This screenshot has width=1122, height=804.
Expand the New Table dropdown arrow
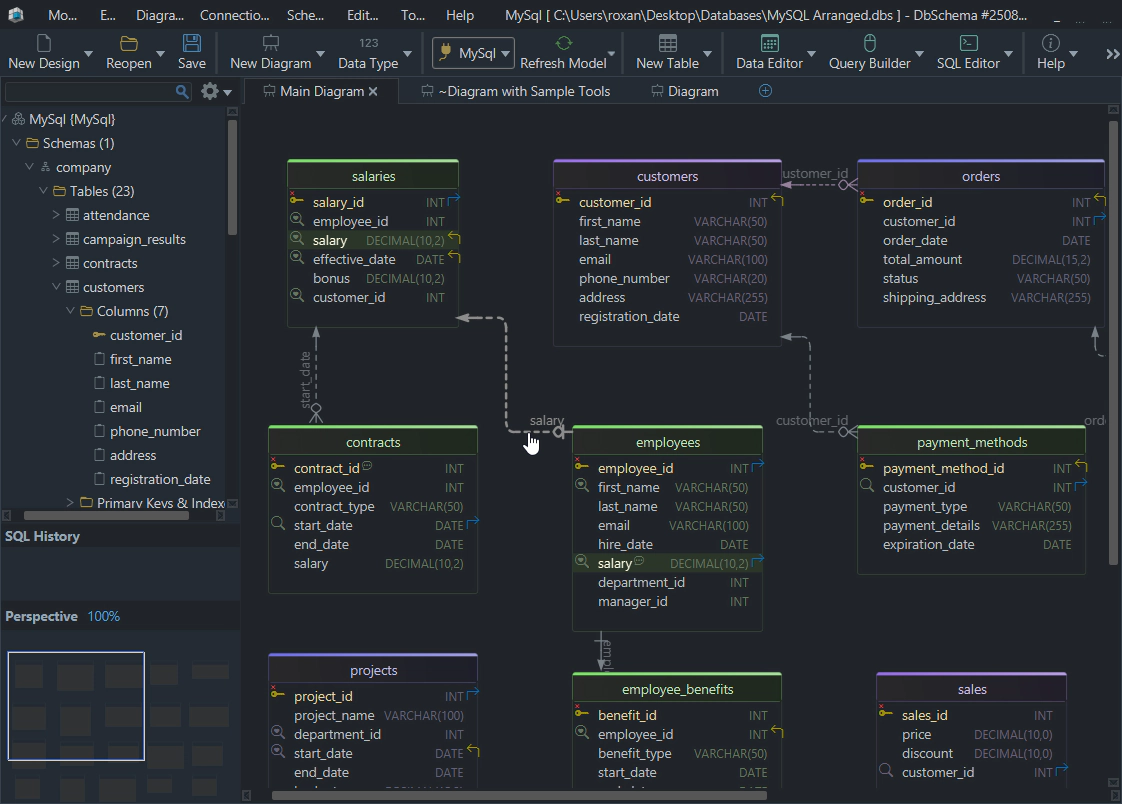point(708,54)
